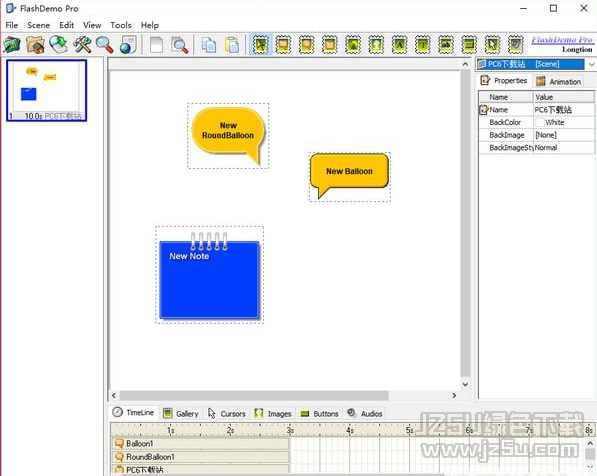
Task: Click the BackImageStyle Normal value
Action: point(563,148)
